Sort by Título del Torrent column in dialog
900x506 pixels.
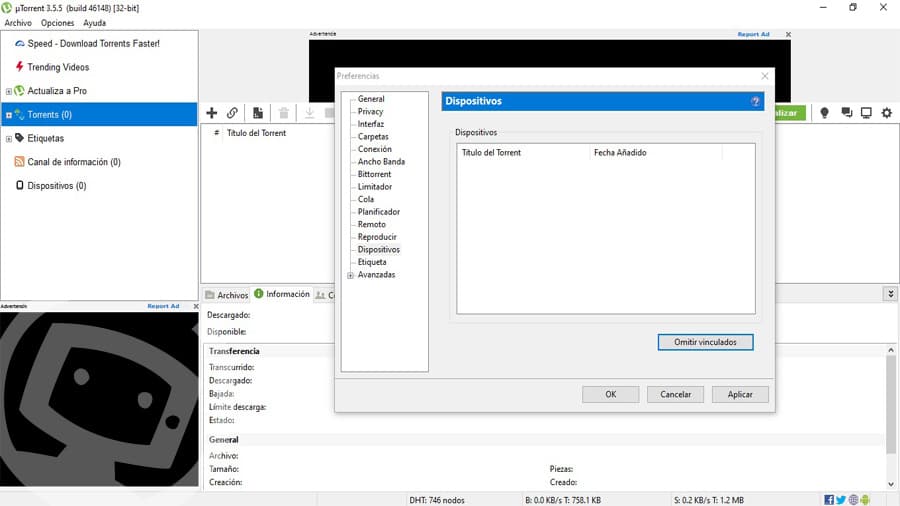click(523, 153)
